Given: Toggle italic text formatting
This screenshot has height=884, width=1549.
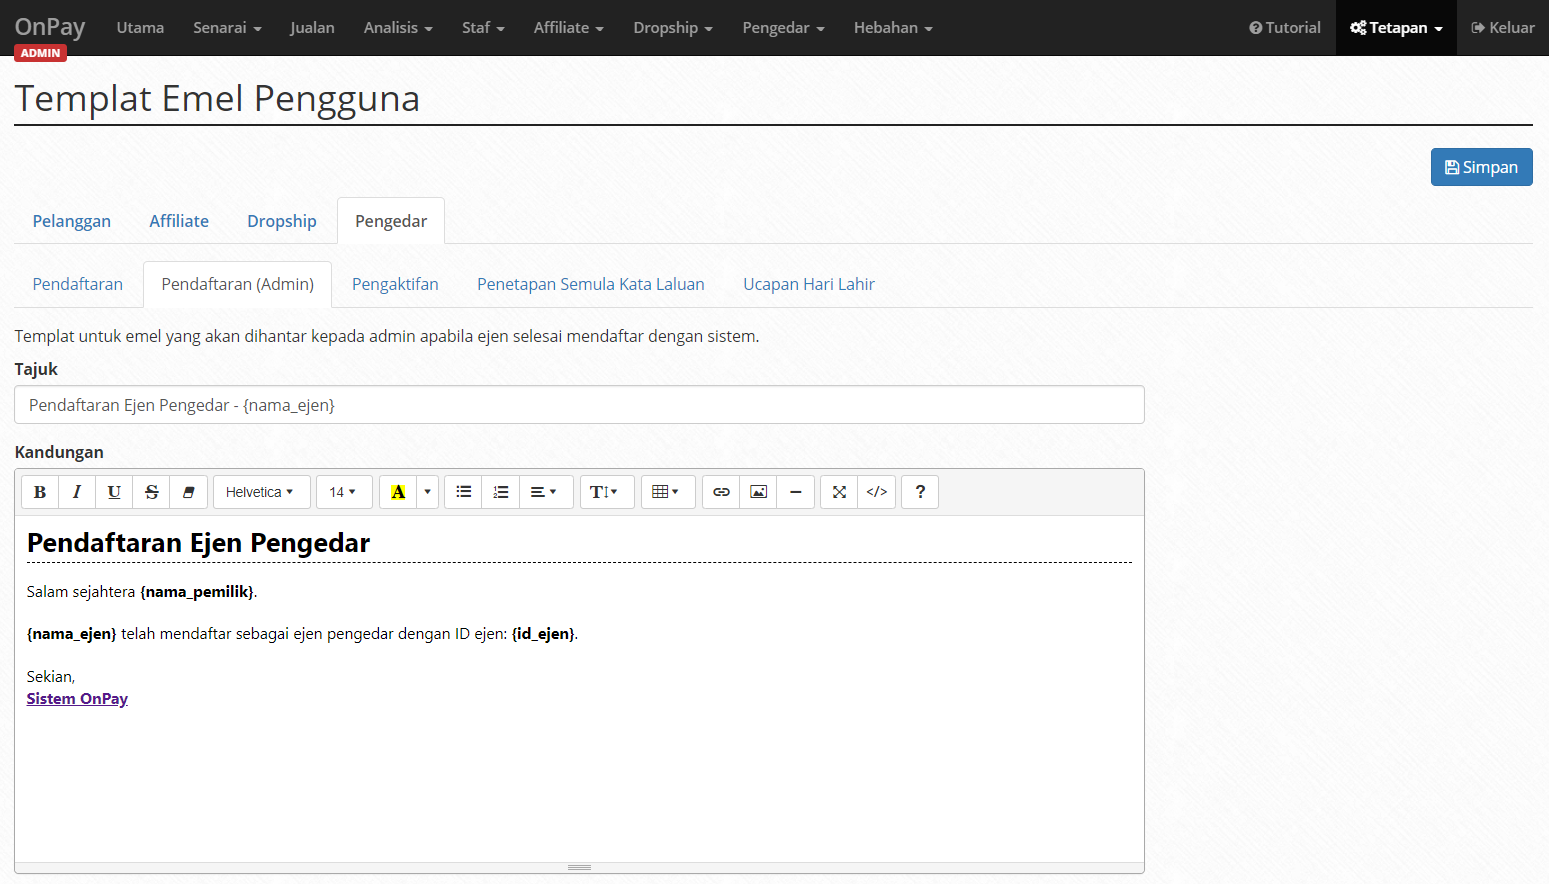Looking at the screenshot, I should click(x=77, y=492).
